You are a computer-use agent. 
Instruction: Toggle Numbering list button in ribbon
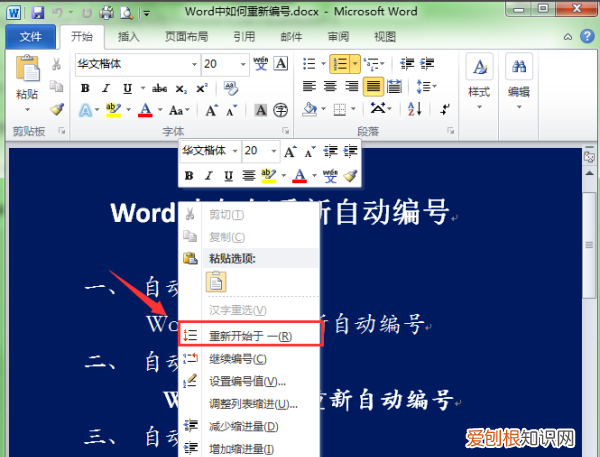click(x=340, y=64)
